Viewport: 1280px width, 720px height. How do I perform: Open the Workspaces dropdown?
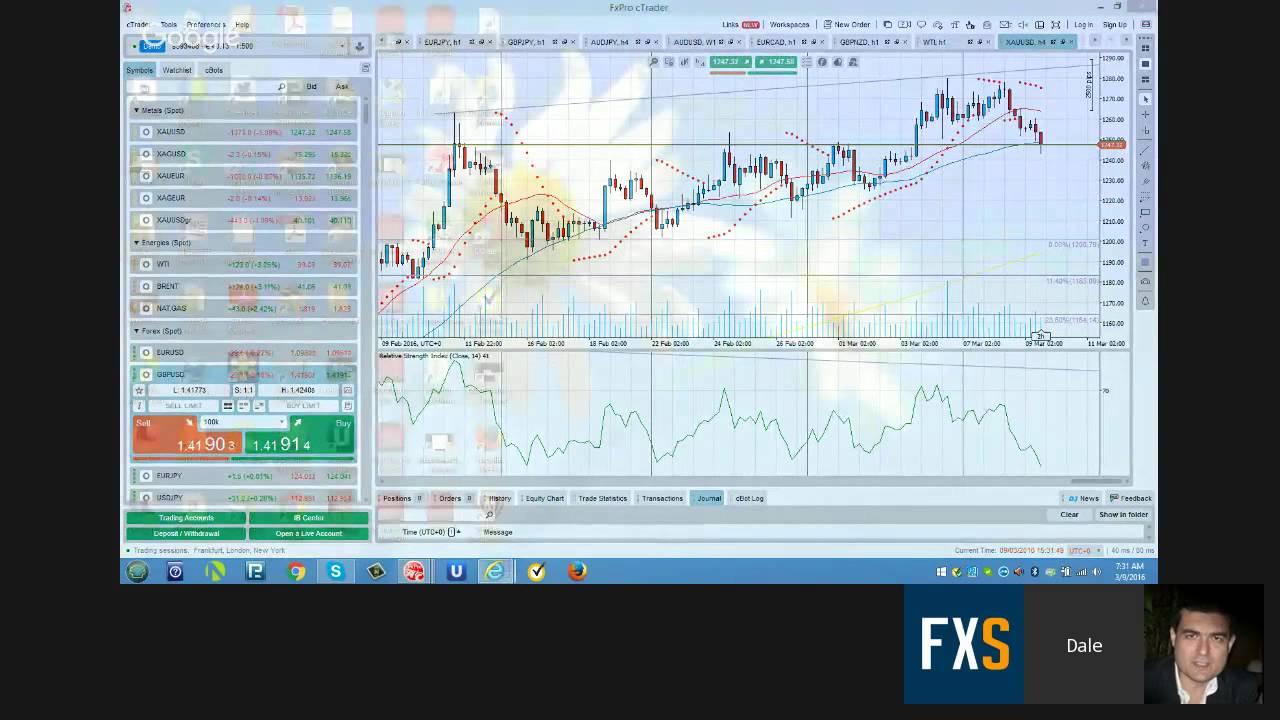coord(790,25)
